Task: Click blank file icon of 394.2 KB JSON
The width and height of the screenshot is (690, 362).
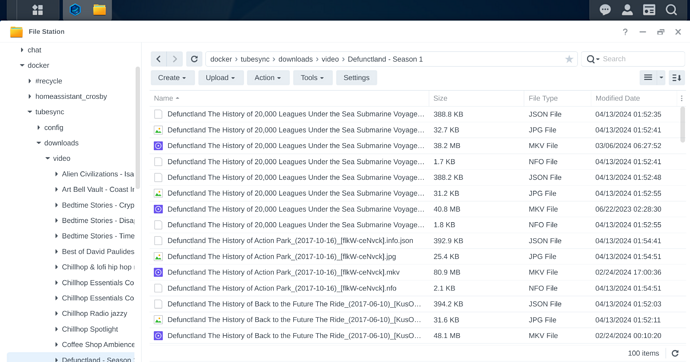Action: [x=158, y=304]
